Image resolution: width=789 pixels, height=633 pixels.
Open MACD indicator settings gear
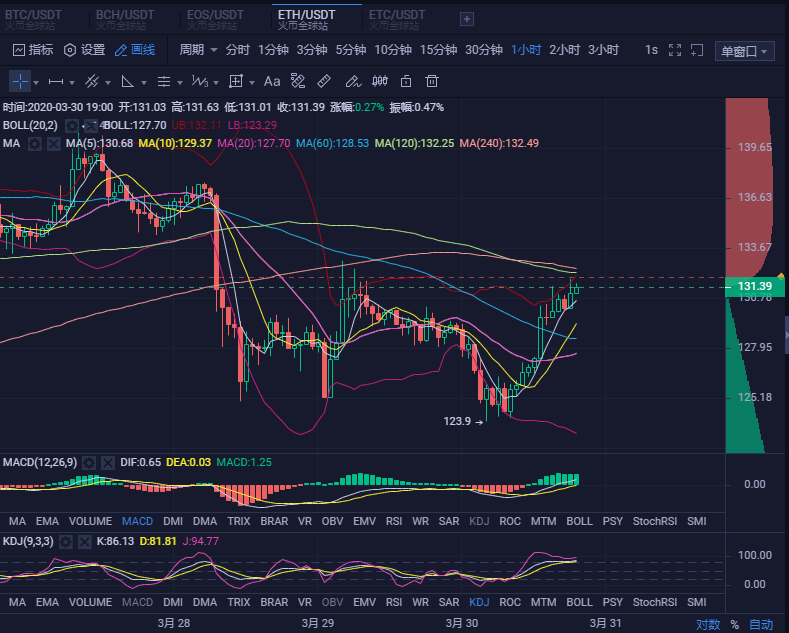pyautogui.click(x=89, y=462)
